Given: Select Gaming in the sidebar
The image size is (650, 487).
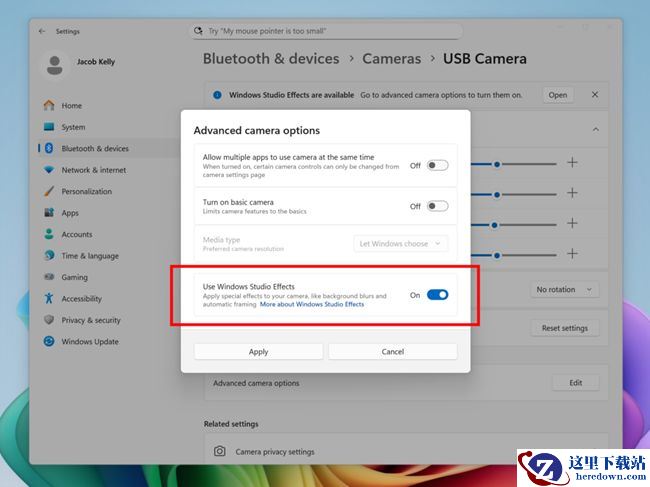Looking at the screenshot, I should (75, 277).
